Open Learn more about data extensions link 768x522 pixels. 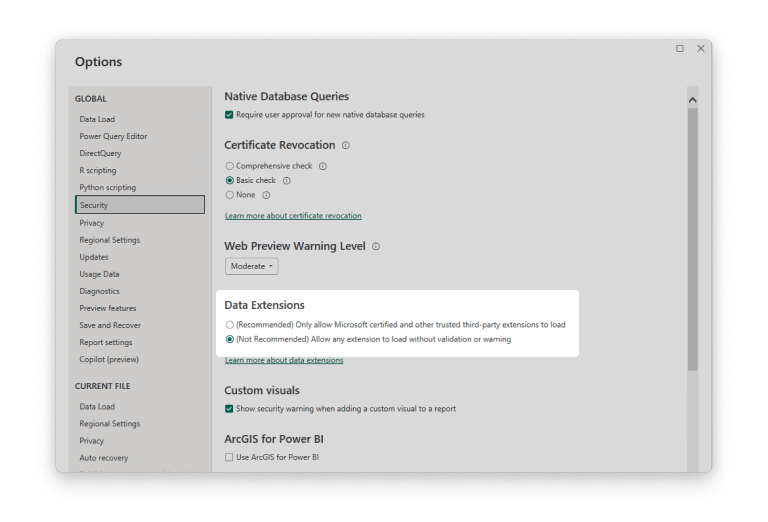284,360
